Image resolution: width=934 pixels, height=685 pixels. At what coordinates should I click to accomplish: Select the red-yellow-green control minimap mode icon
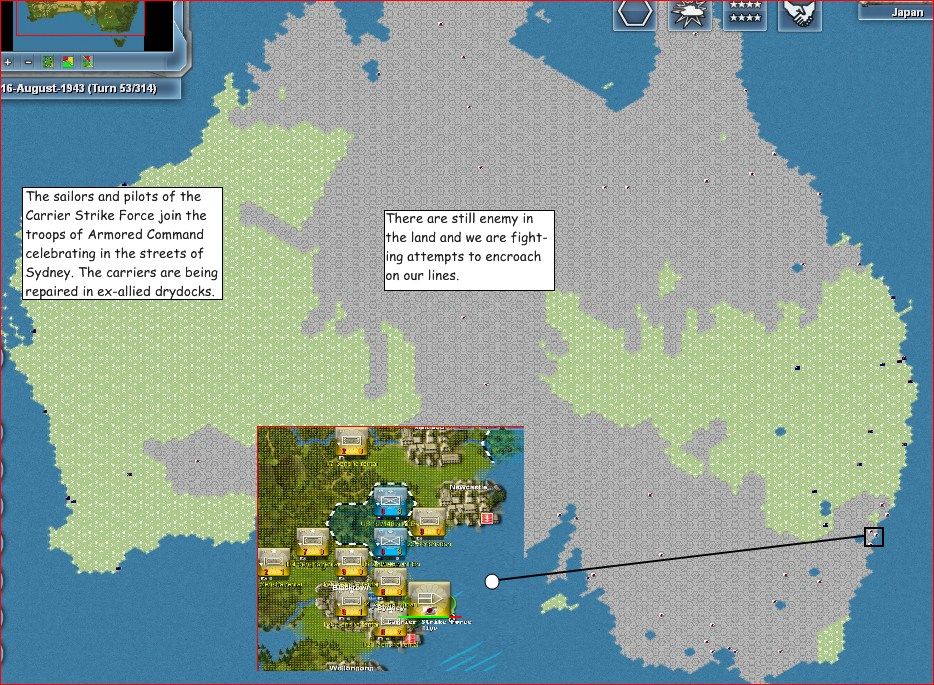pos(68,61)
